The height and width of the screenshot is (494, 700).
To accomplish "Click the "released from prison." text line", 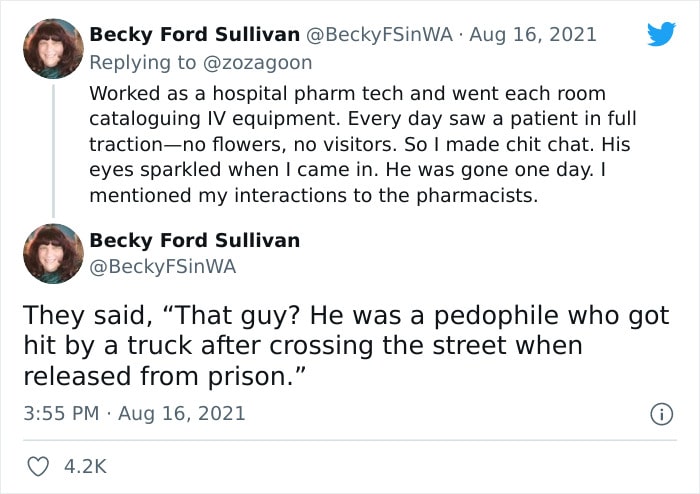I will click(164, 376).
